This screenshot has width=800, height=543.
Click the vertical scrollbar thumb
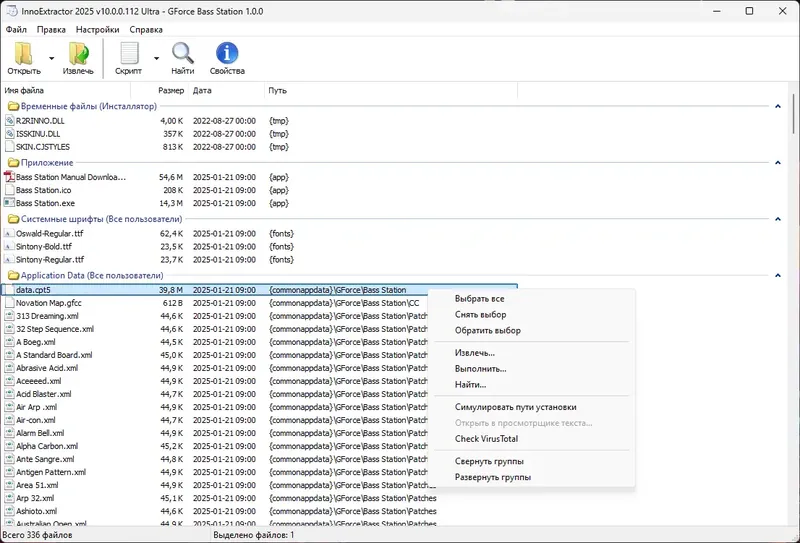pyautogui.click(x=794, y=112)
